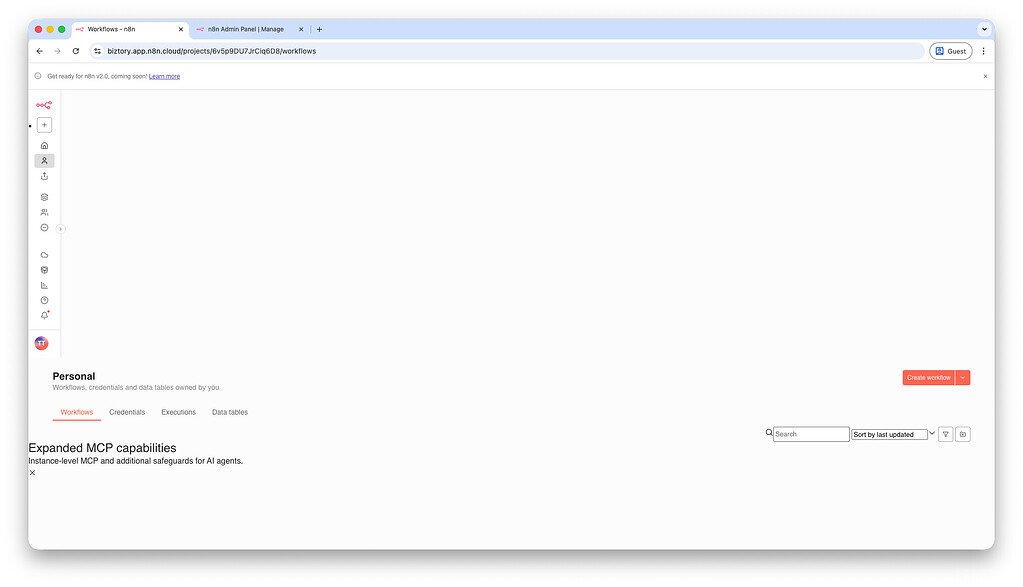Image resolution: width=1023 pixels, height=587 pixels.
Task: Click the n8n logo in the sidebar
Action: (x=44, y=104)
